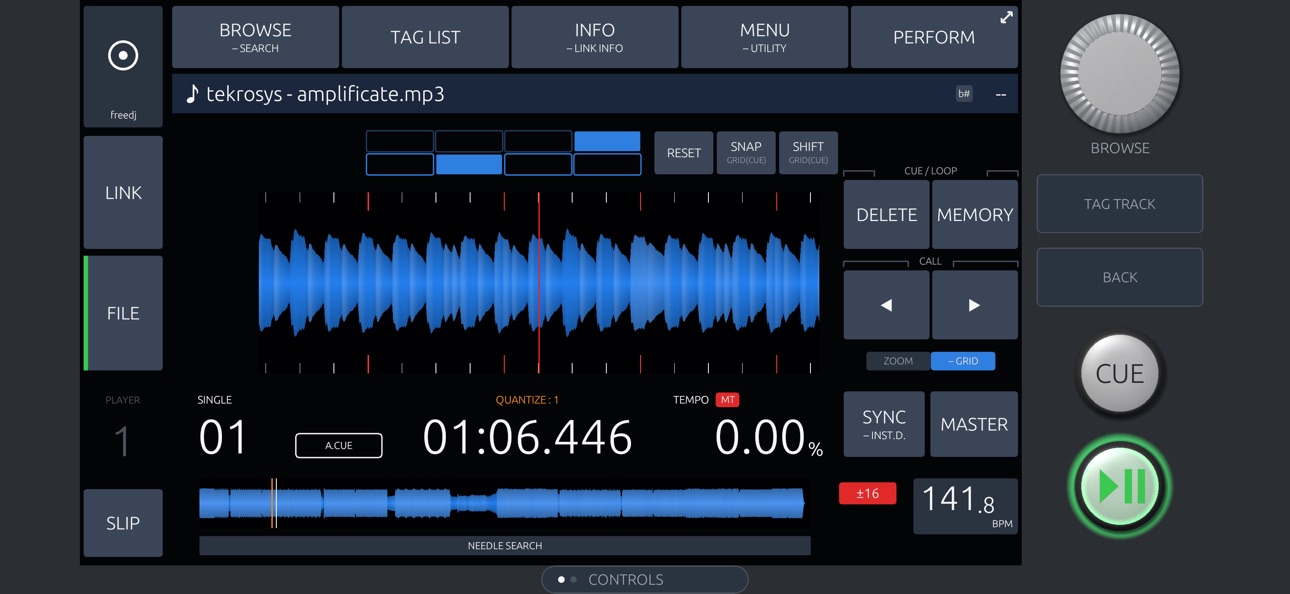The image size is (1290, 594).
Task: Select the LINK source button
Action: (x=123, y=192)
